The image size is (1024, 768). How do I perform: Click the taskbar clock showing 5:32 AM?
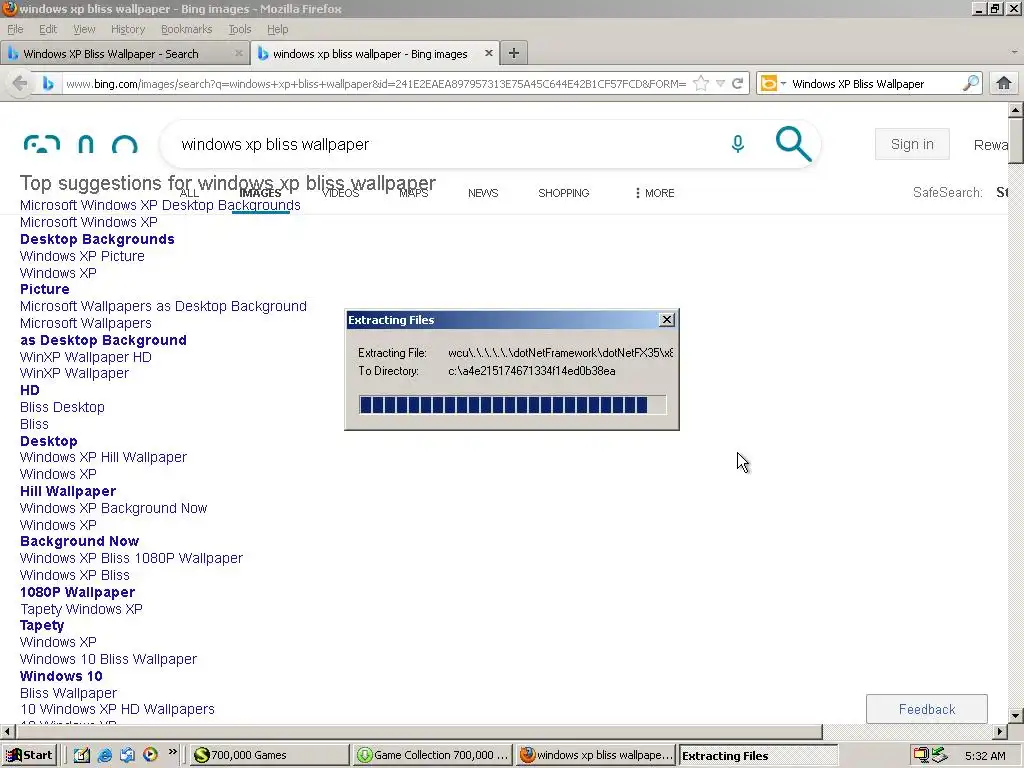(x=985, y=756)
